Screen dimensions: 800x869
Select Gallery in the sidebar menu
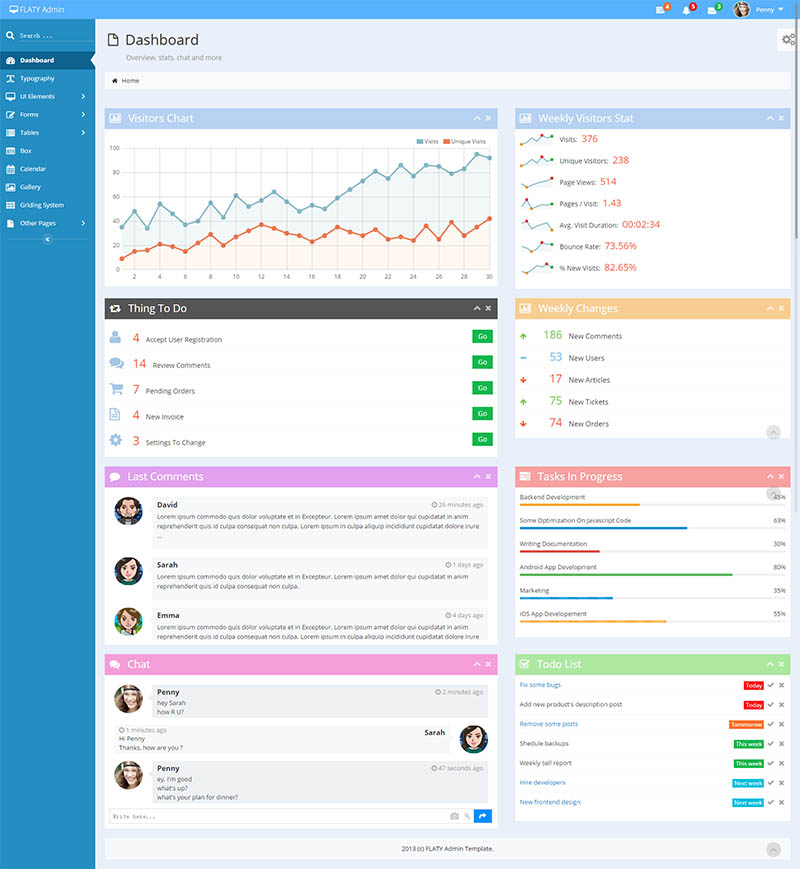tap(30, 187)
